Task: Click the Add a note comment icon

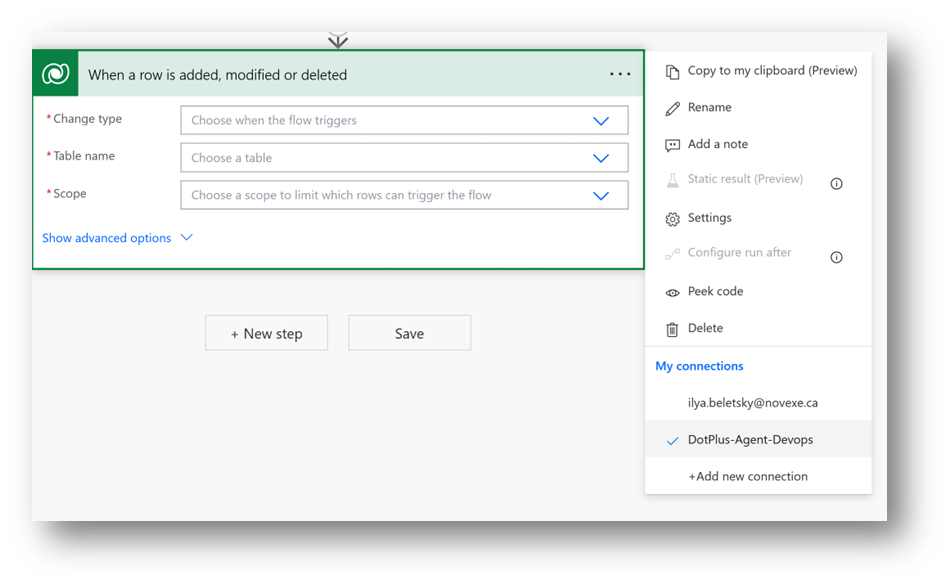Action: tap(672, 145)
